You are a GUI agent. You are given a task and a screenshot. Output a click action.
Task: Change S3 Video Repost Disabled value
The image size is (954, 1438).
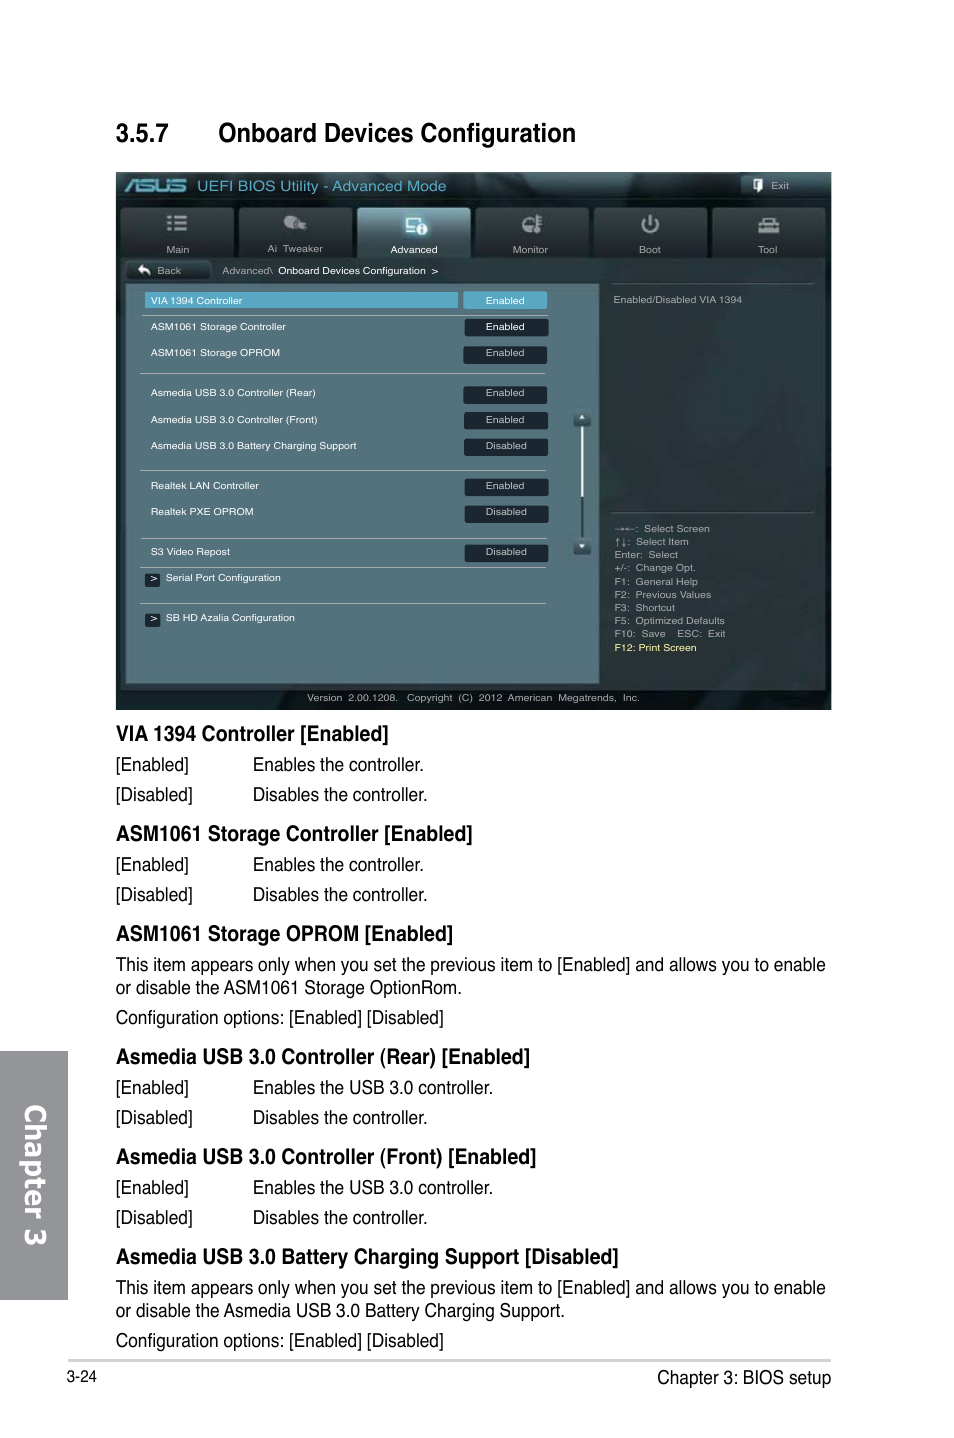(505, 552)
